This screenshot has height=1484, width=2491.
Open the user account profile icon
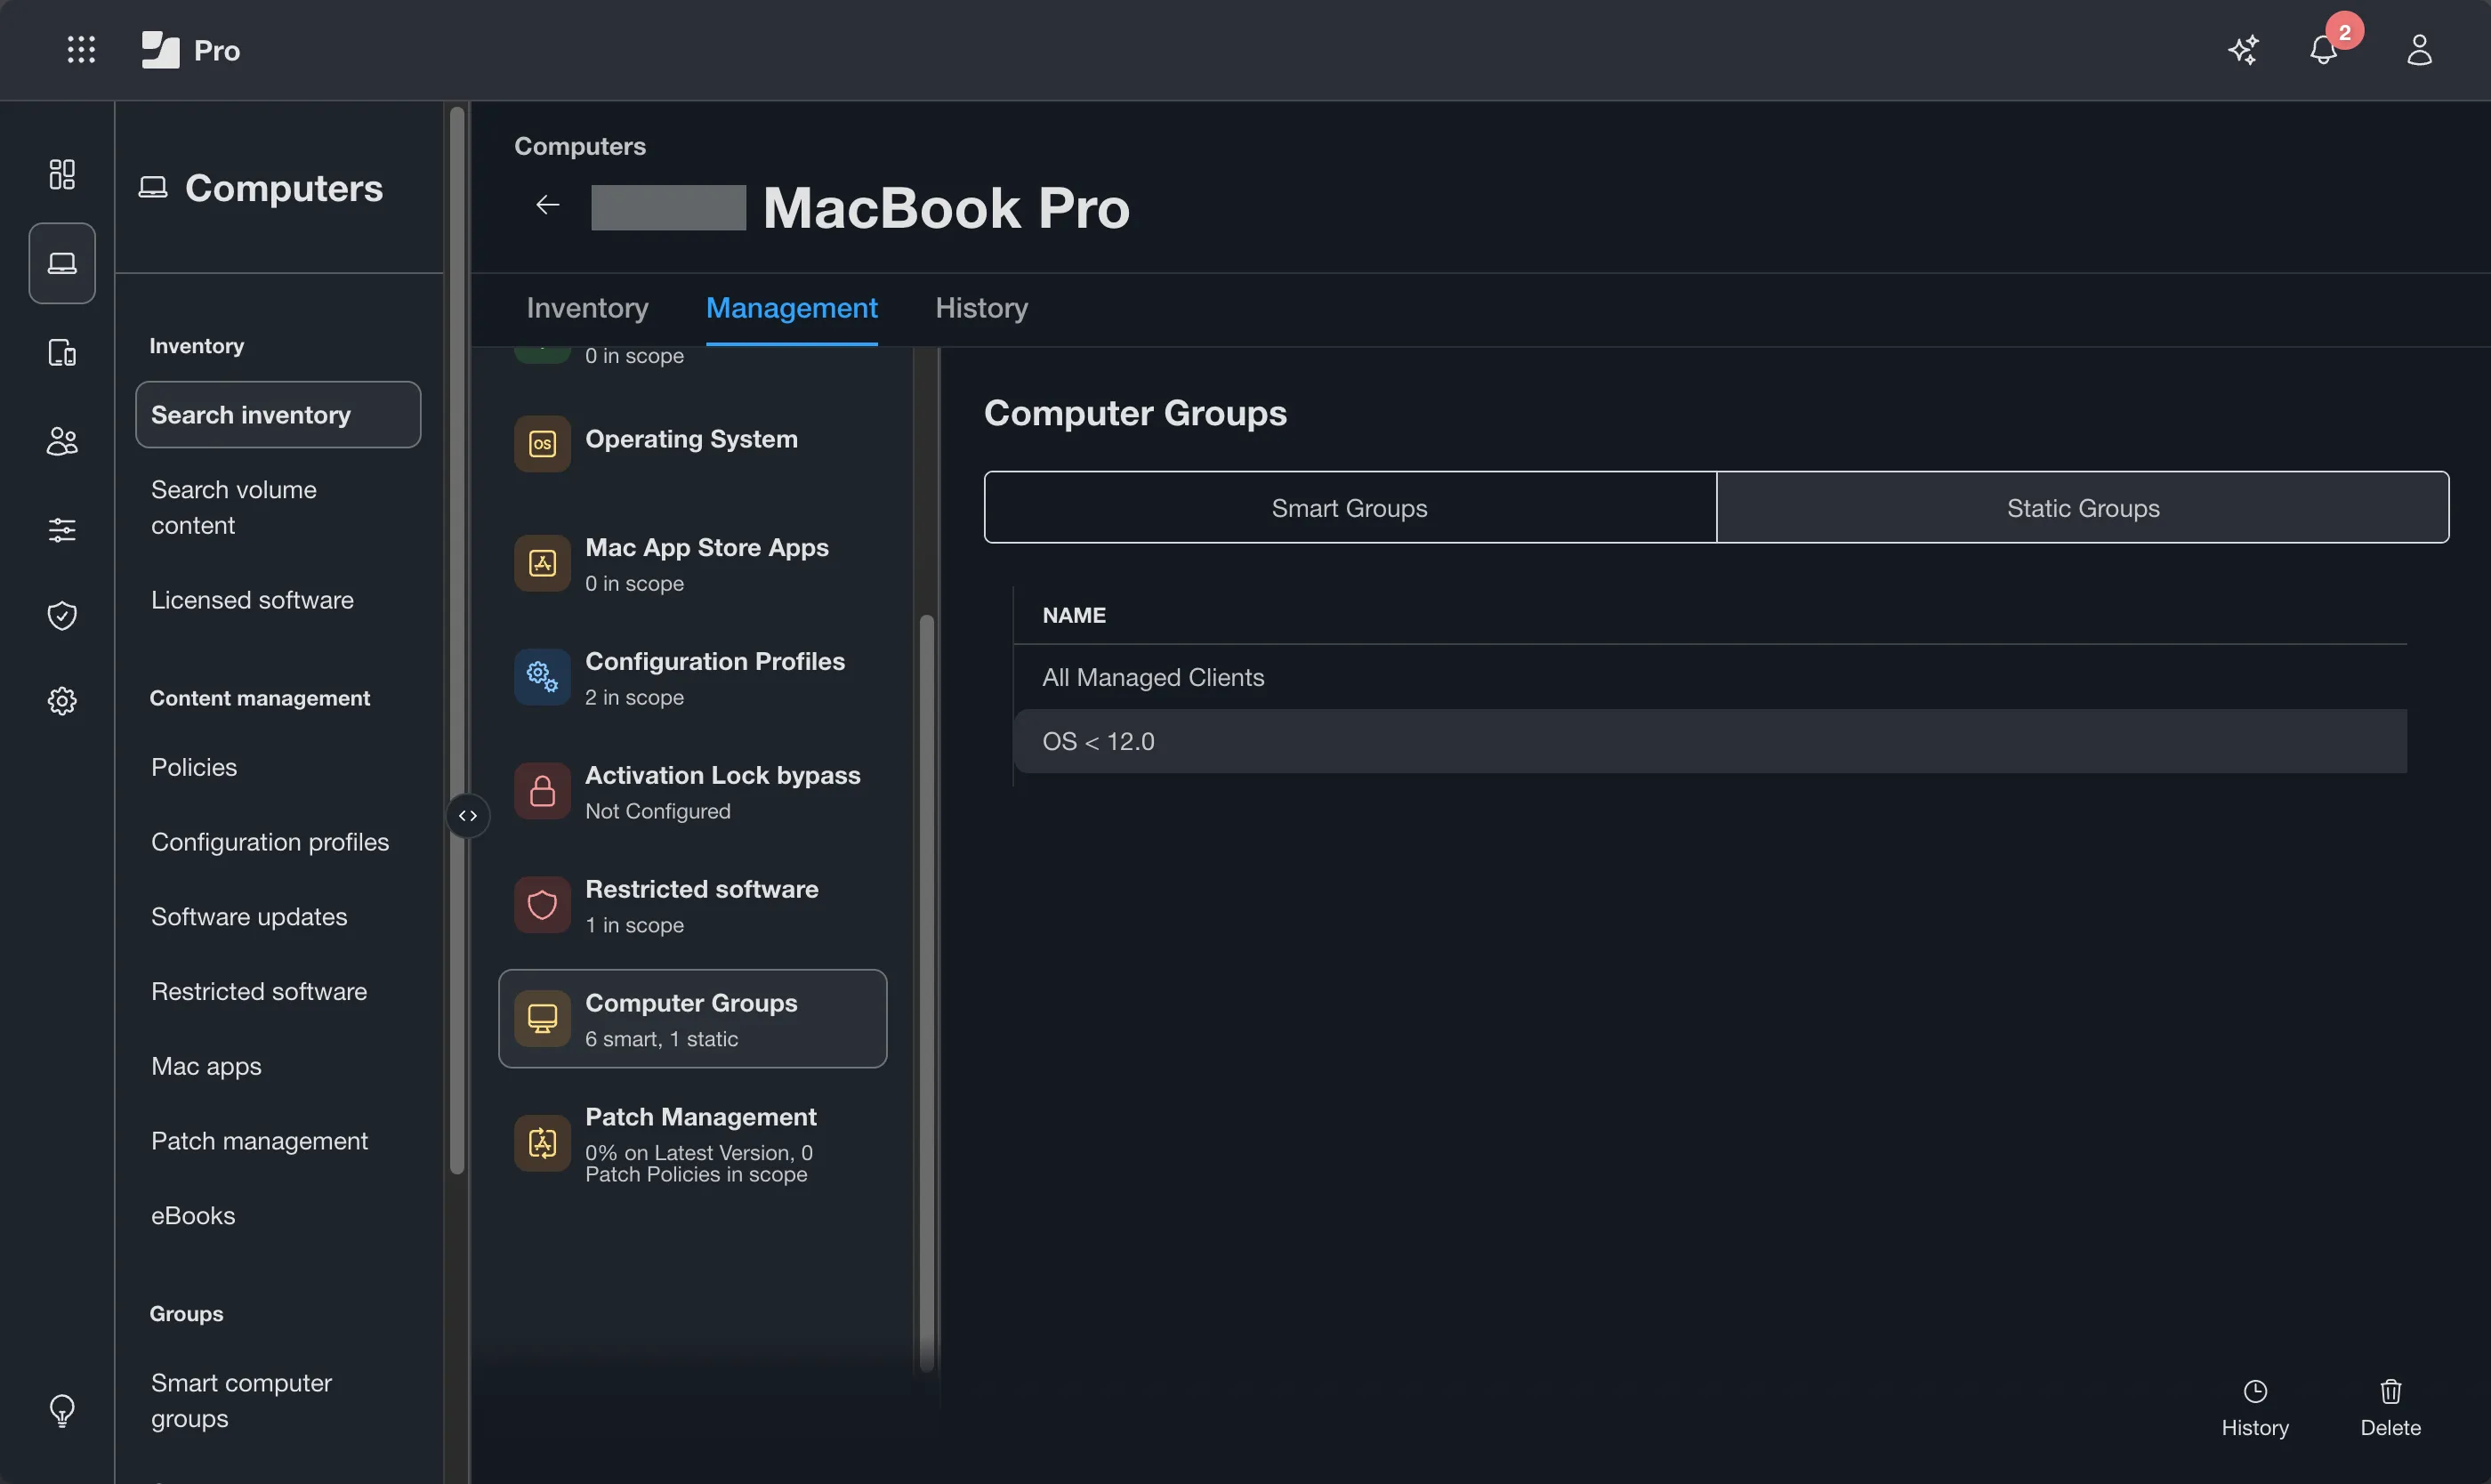pos(2419,50)
